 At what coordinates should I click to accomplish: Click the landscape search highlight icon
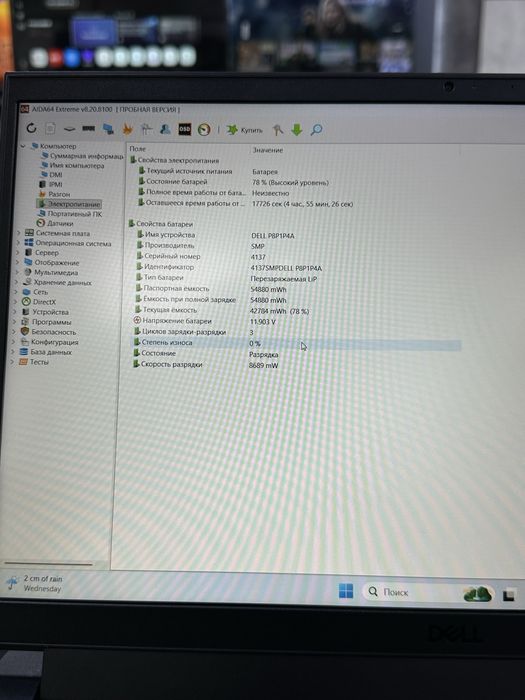click(x=478, y=594)
